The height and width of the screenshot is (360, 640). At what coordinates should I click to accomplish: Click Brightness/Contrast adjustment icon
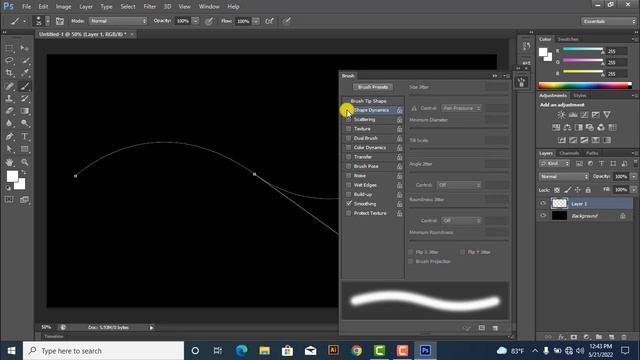coord(562,115)
